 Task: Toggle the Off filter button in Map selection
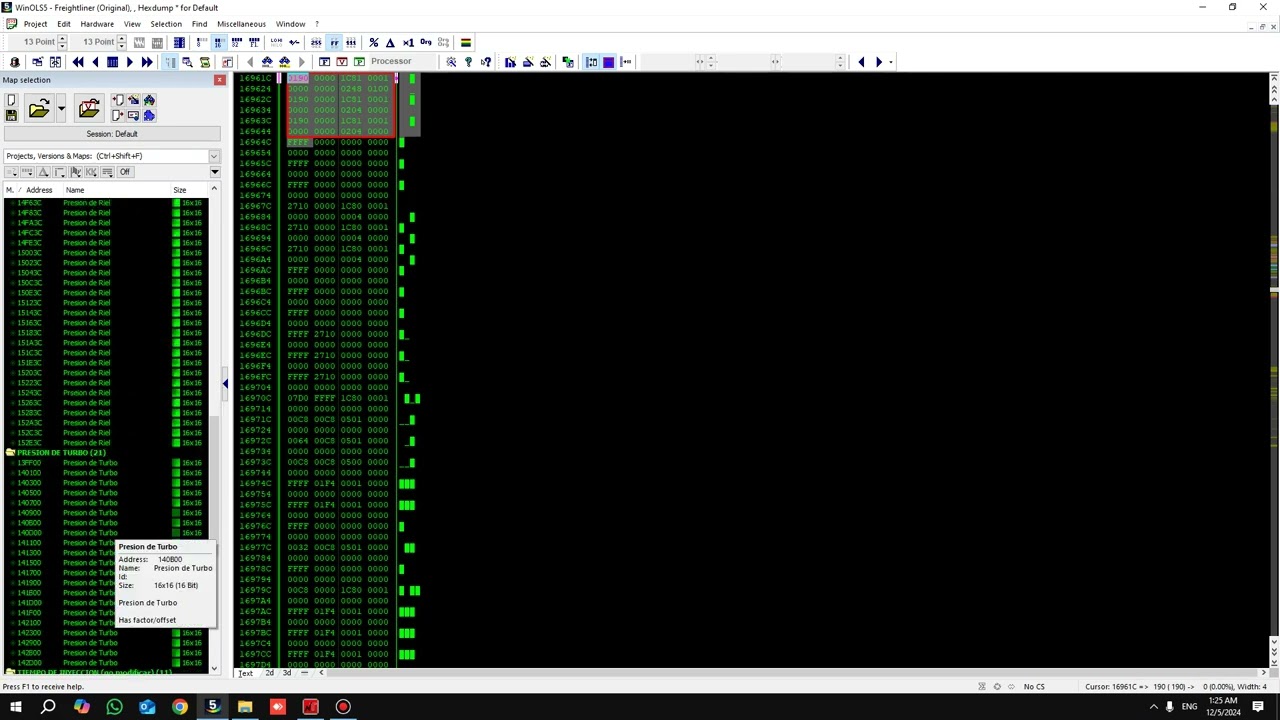[125, 172]
